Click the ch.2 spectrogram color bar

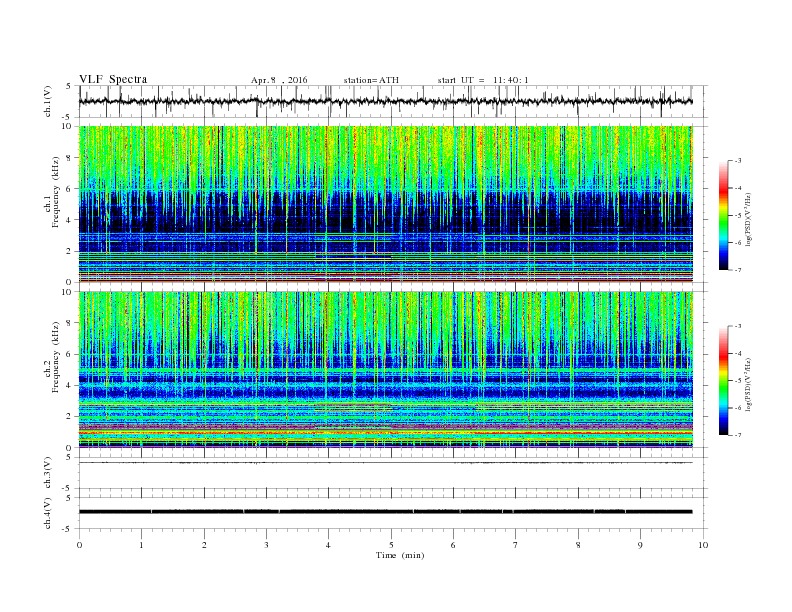point(723,380)
